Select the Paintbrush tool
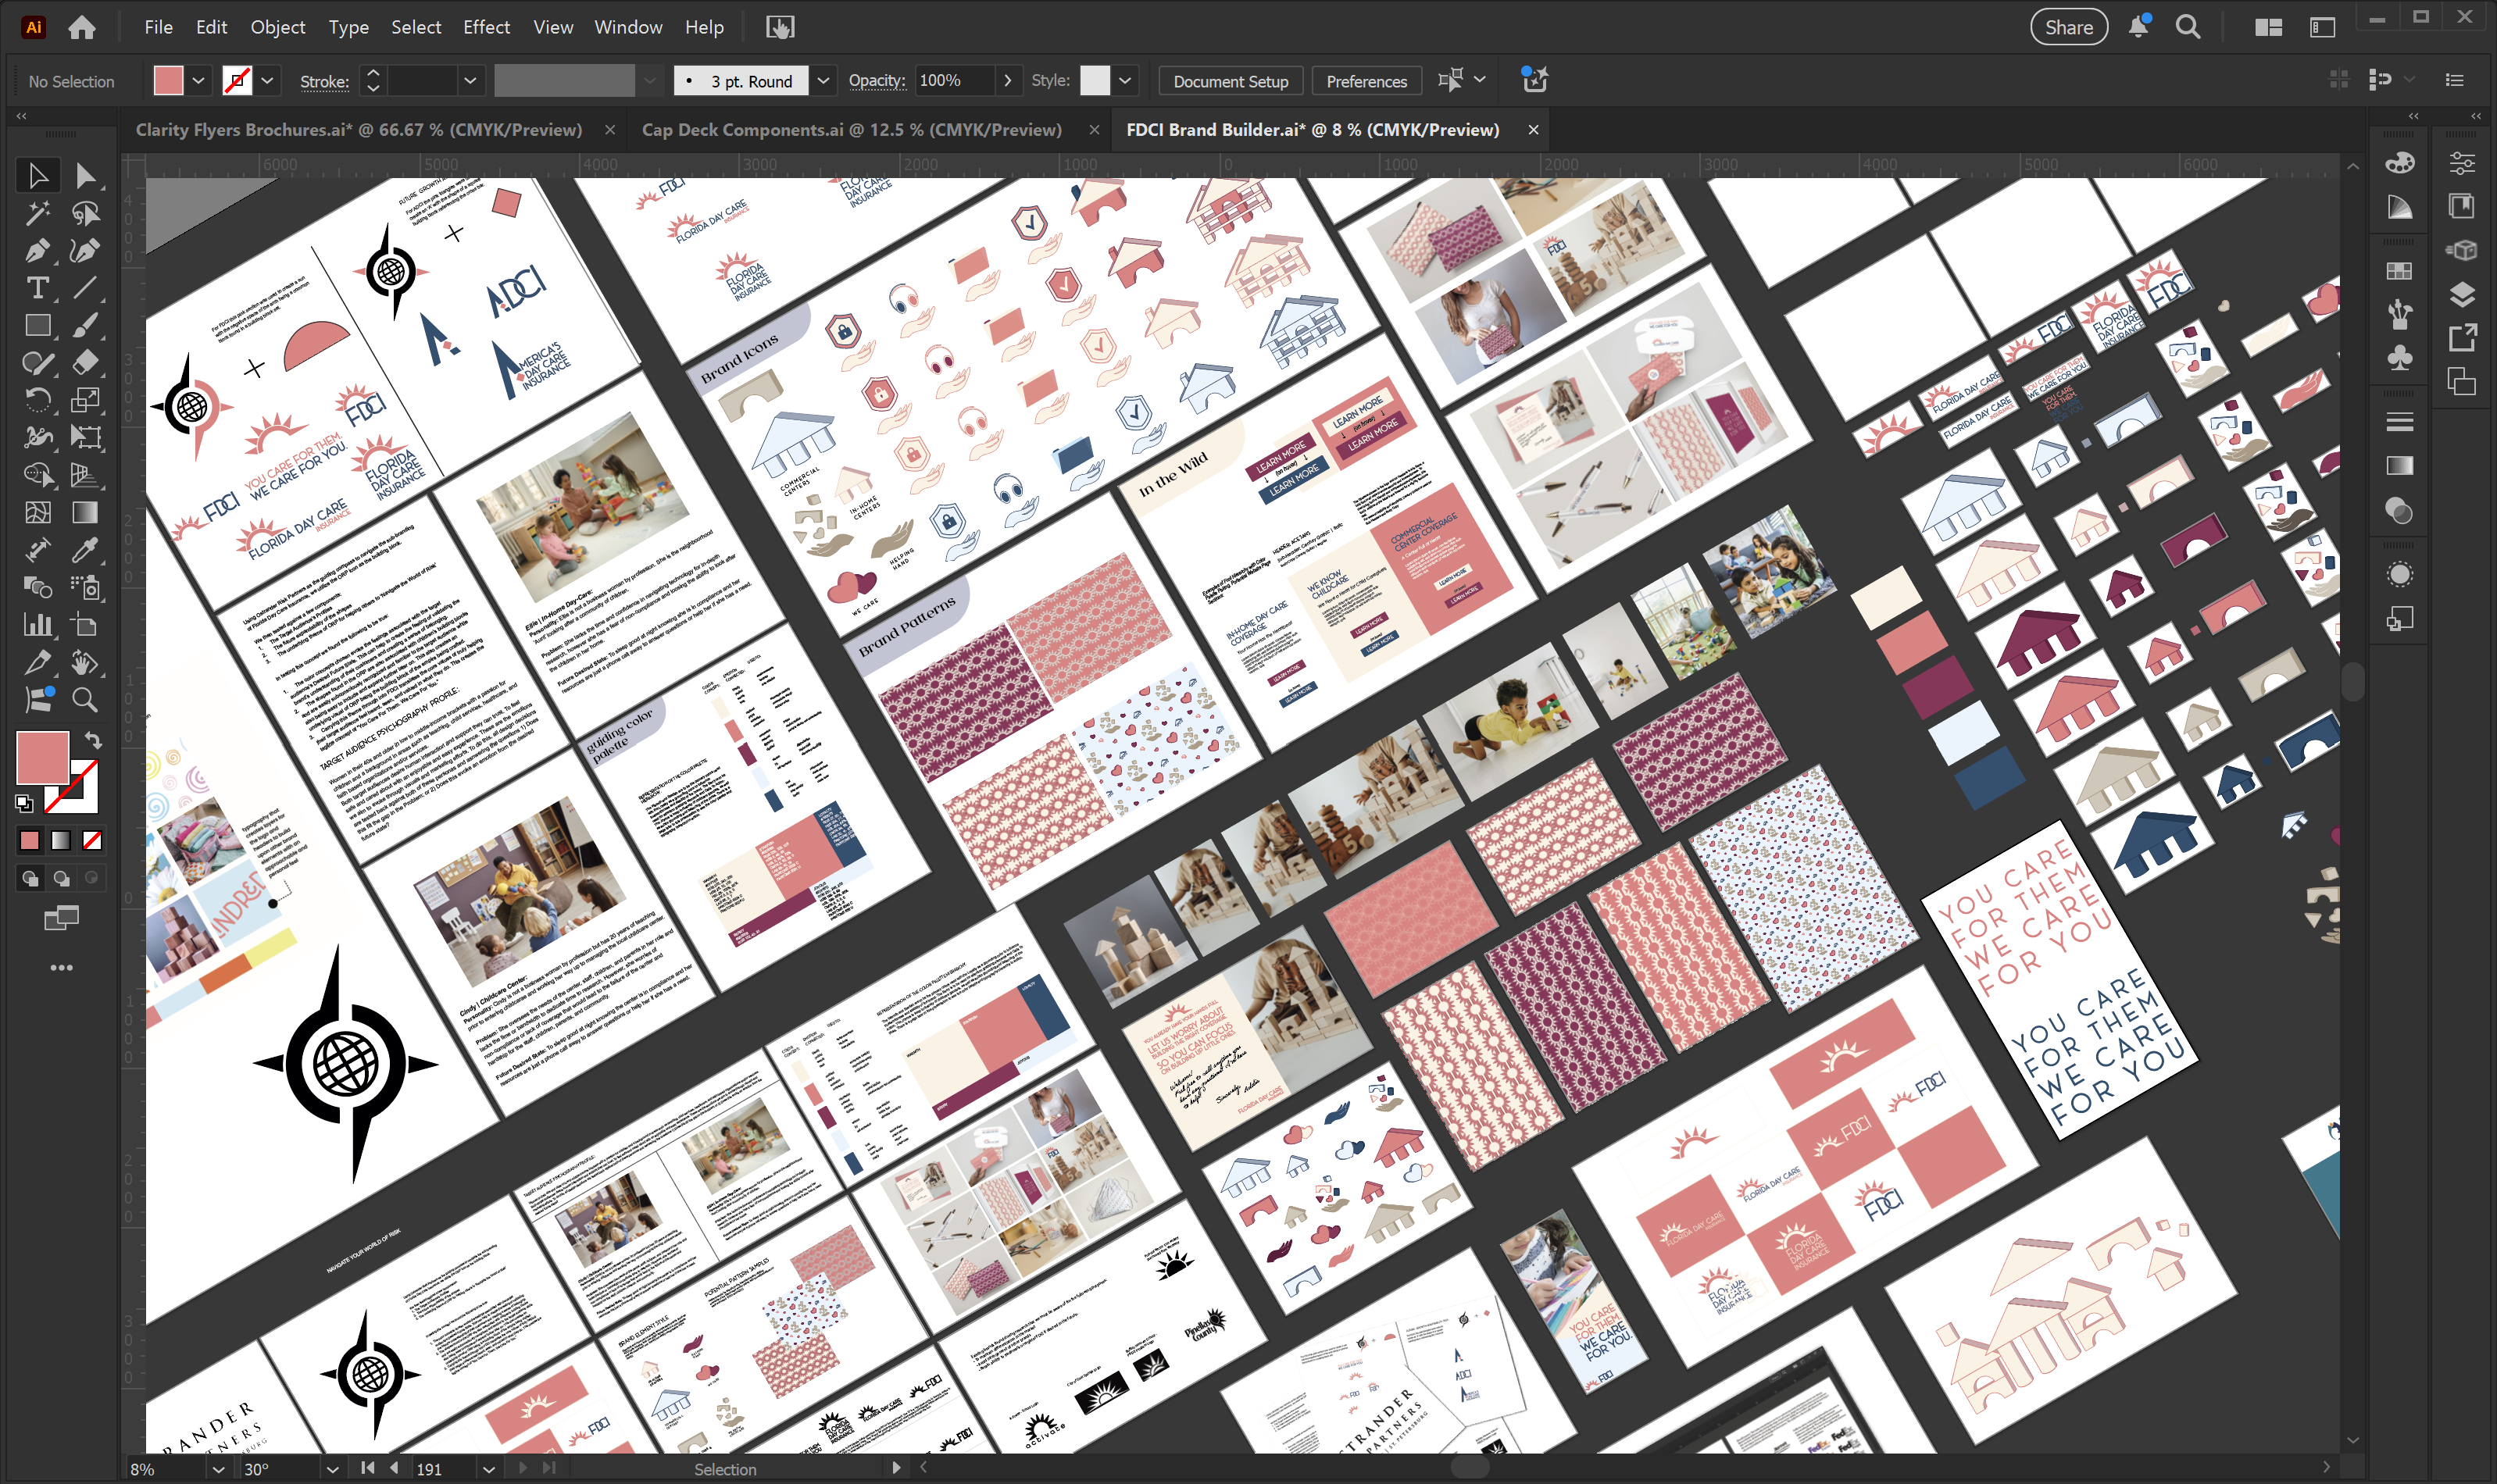Screen dimensions: 2497x1484 tap(85, 325)
